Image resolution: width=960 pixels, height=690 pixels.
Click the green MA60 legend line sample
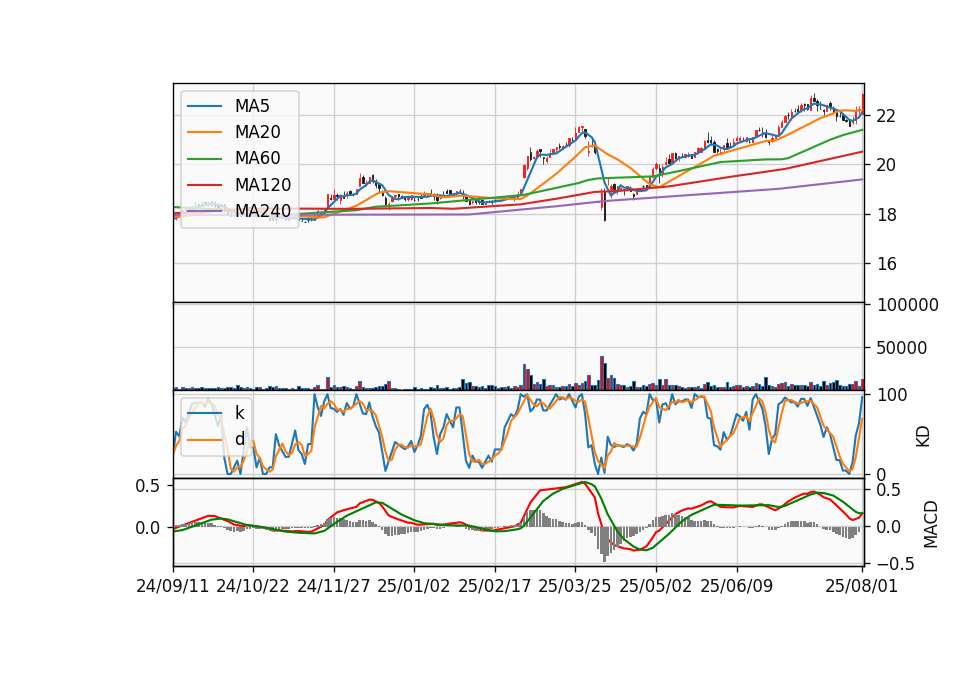click(204, 159)
